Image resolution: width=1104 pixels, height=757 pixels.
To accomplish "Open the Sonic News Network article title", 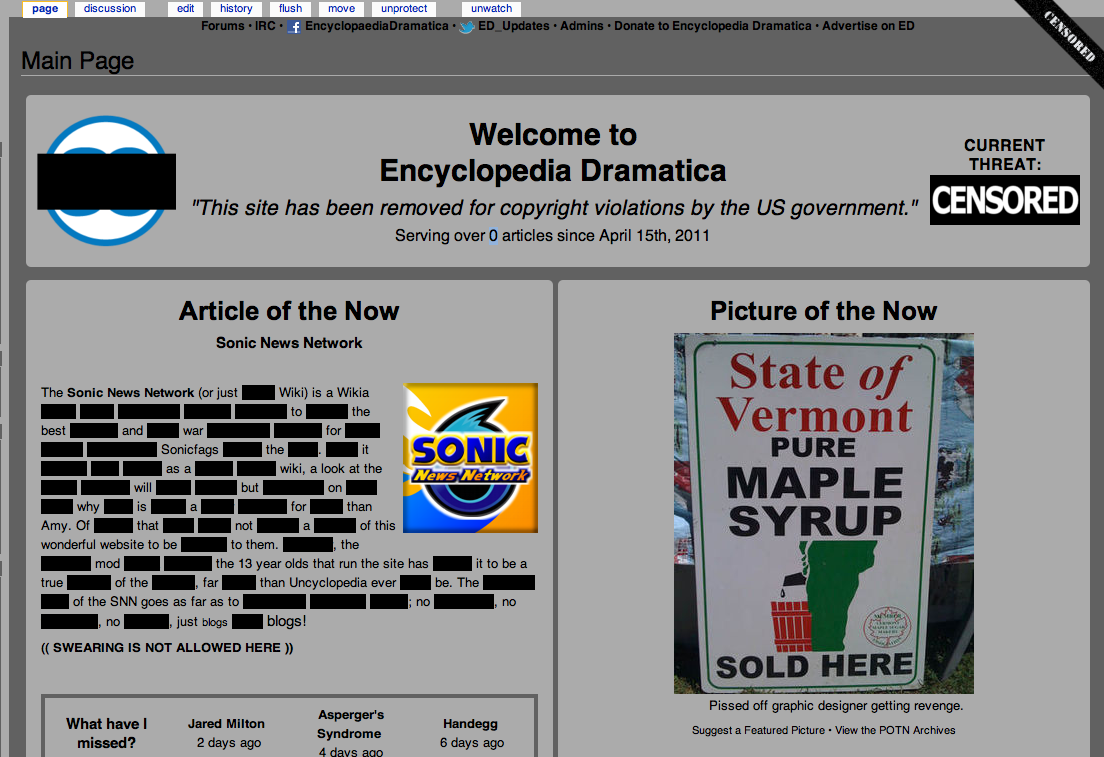I will (289, 343).
